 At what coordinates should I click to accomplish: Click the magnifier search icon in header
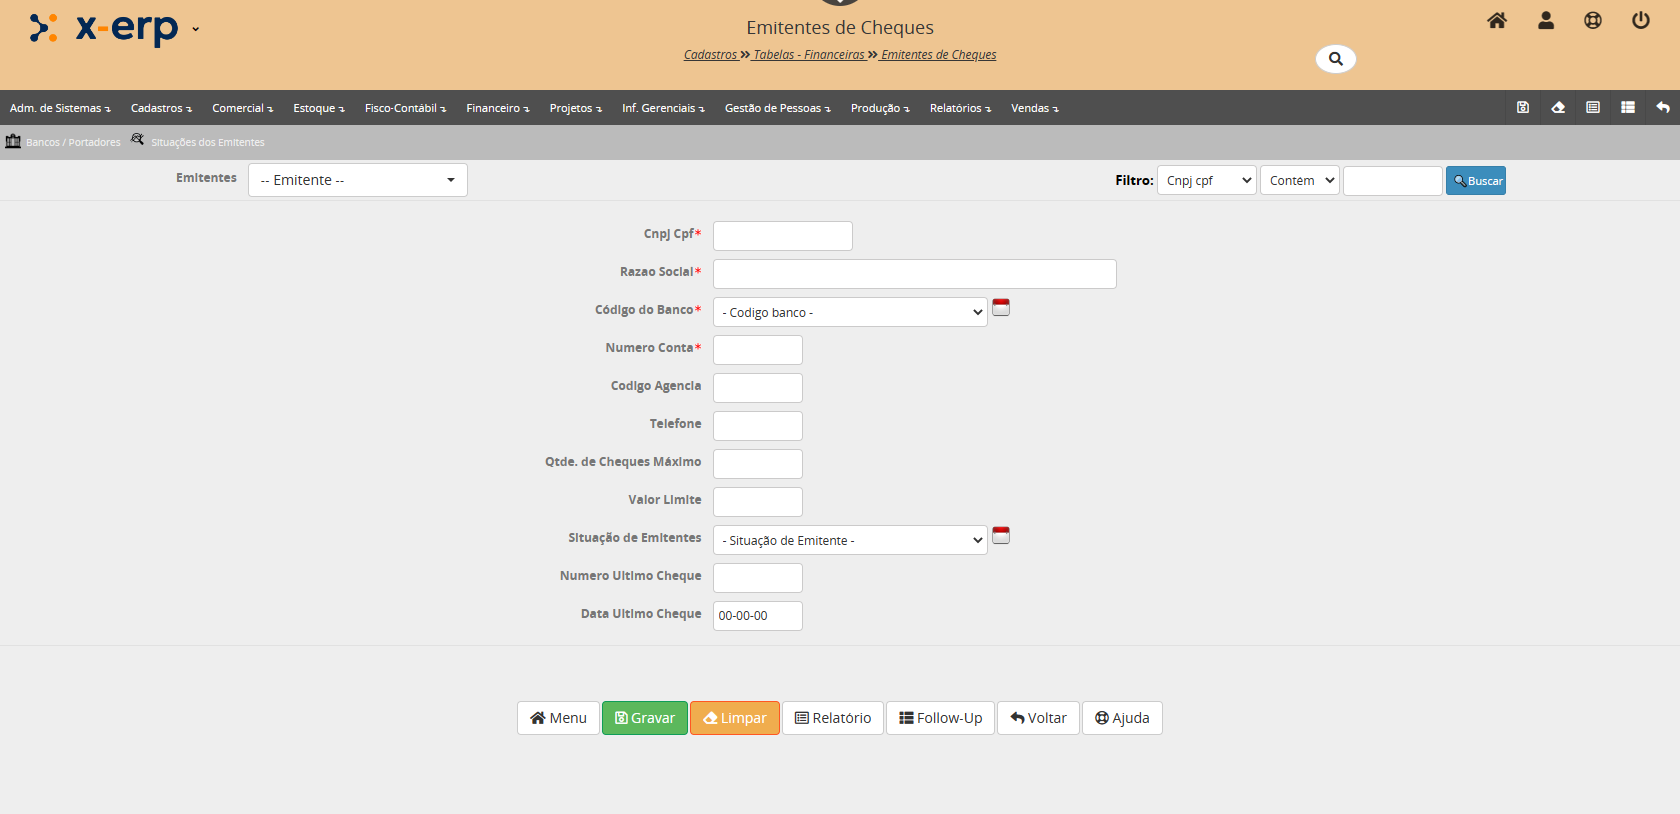pos(1335,59)
